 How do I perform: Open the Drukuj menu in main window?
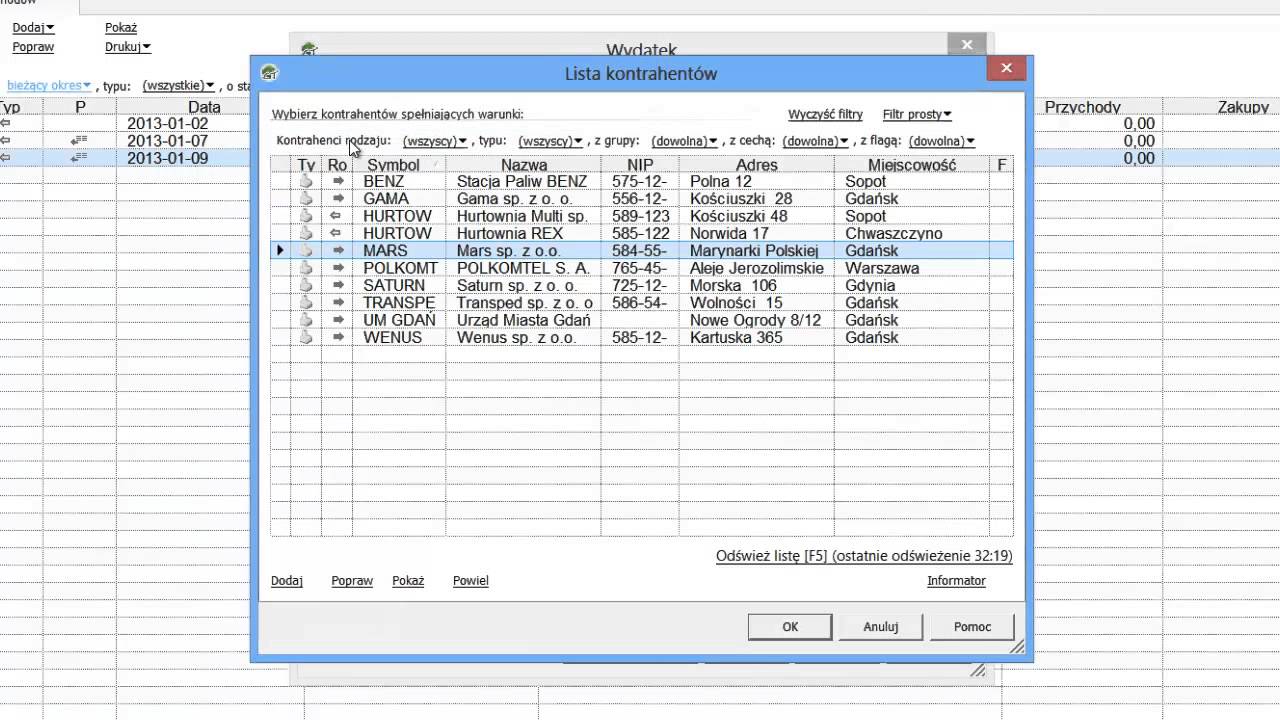[x=128, y=47]
